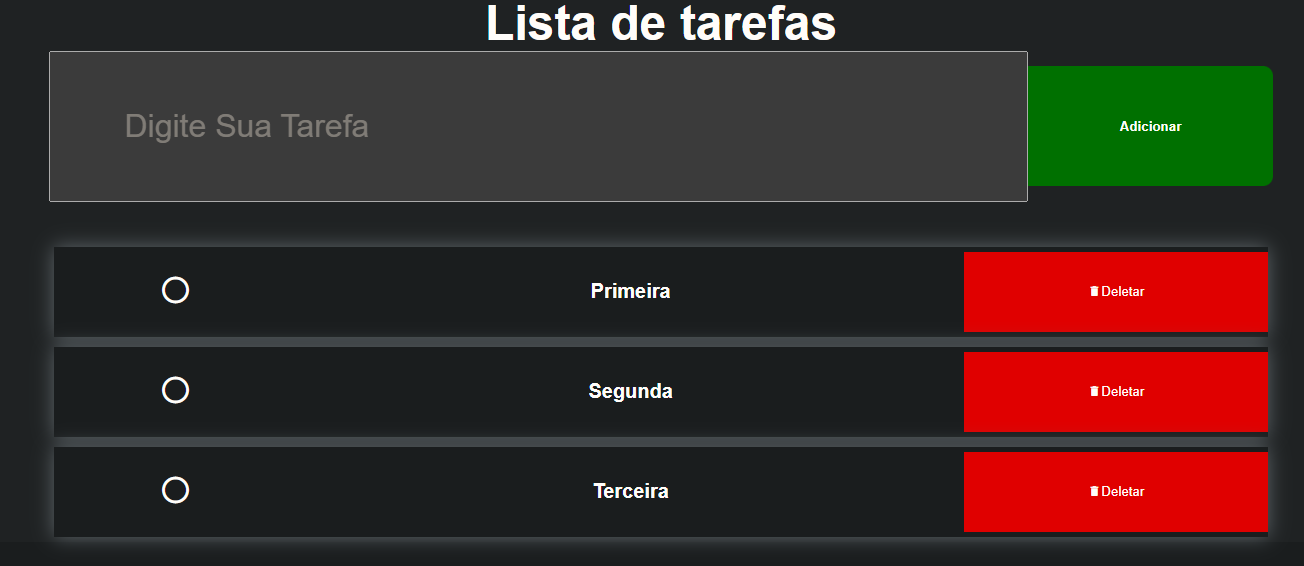The height and width of the screenshot is (566, 1304).
Task: Select the Segunda task label
Action: 630,391
